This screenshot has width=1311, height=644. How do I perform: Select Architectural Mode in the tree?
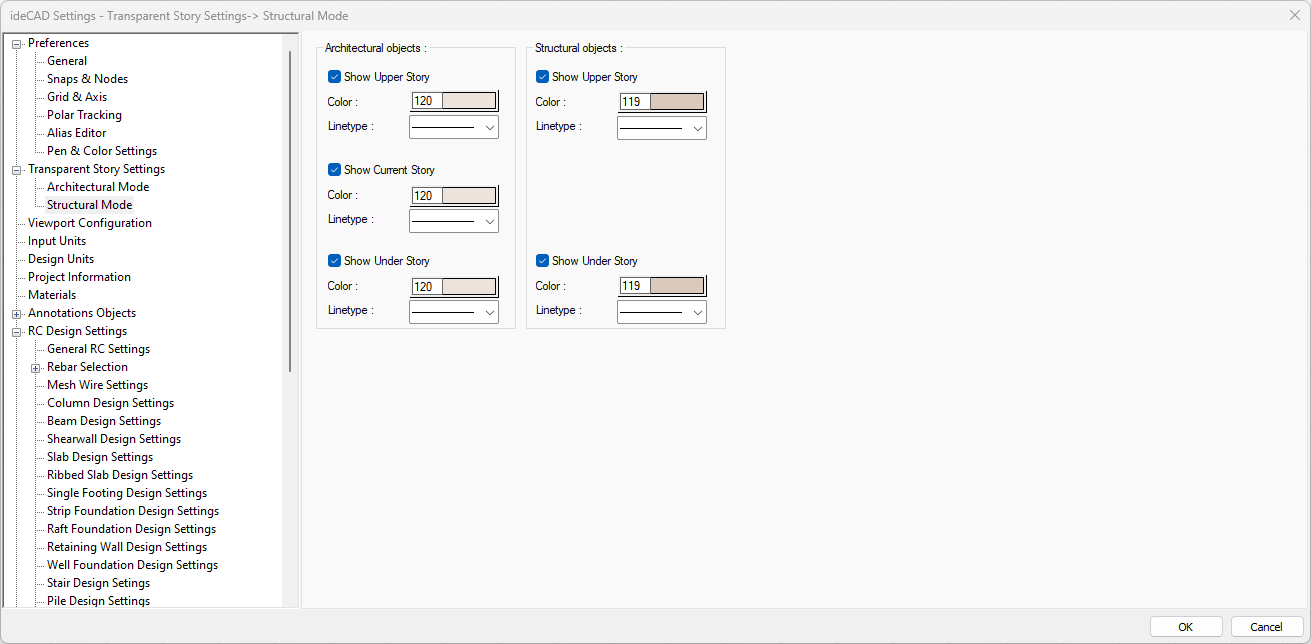(98, 187)
